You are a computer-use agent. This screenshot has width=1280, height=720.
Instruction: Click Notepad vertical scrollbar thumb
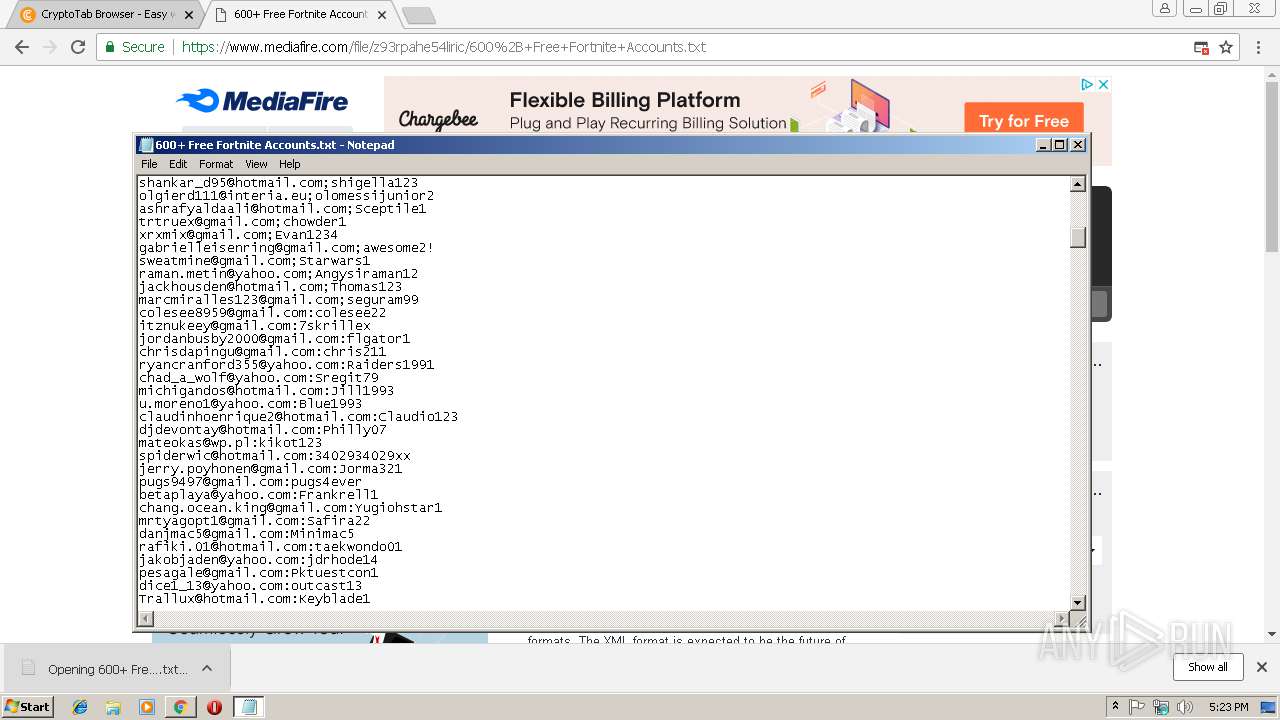click(x=1078, y=237)
